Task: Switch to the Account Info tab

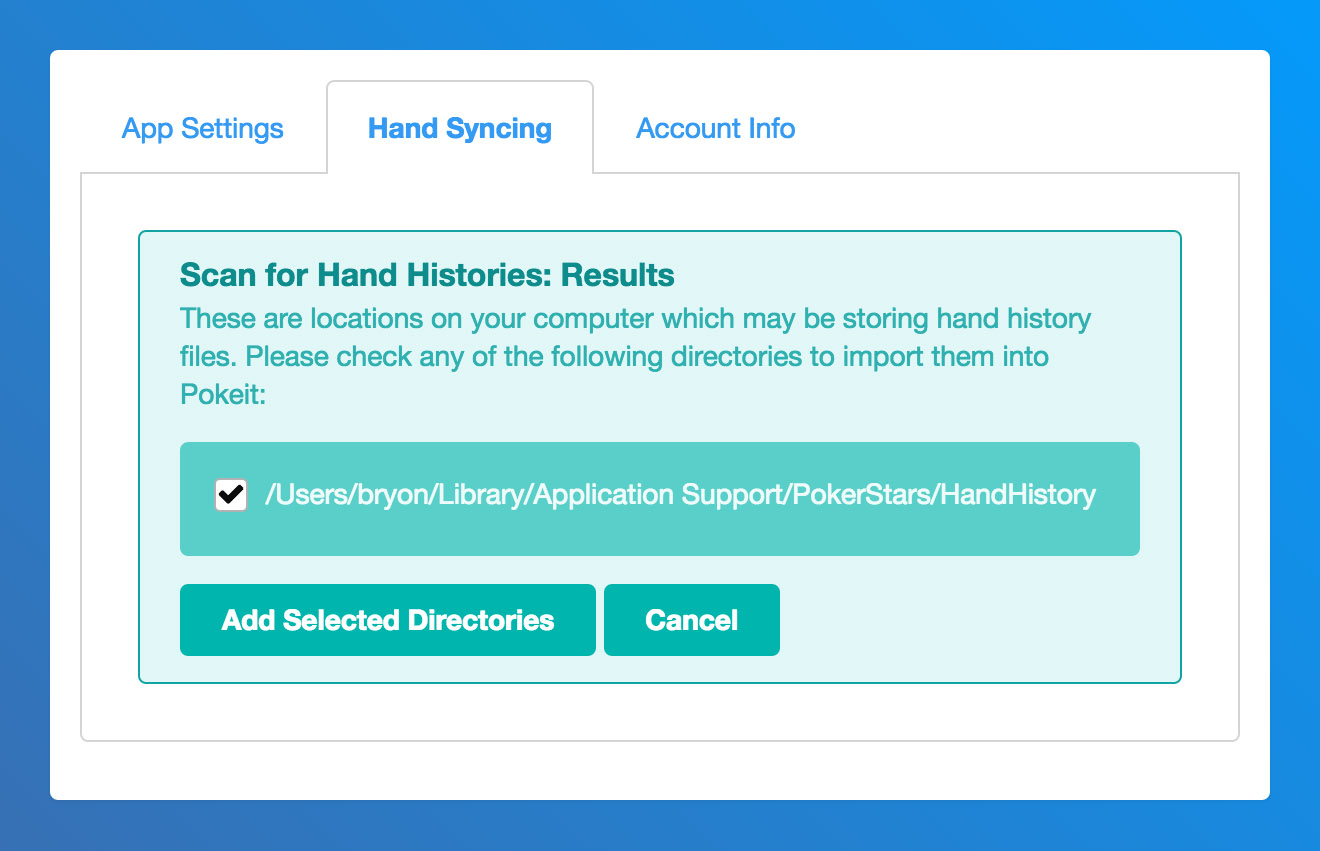Action: coord(716,128)
